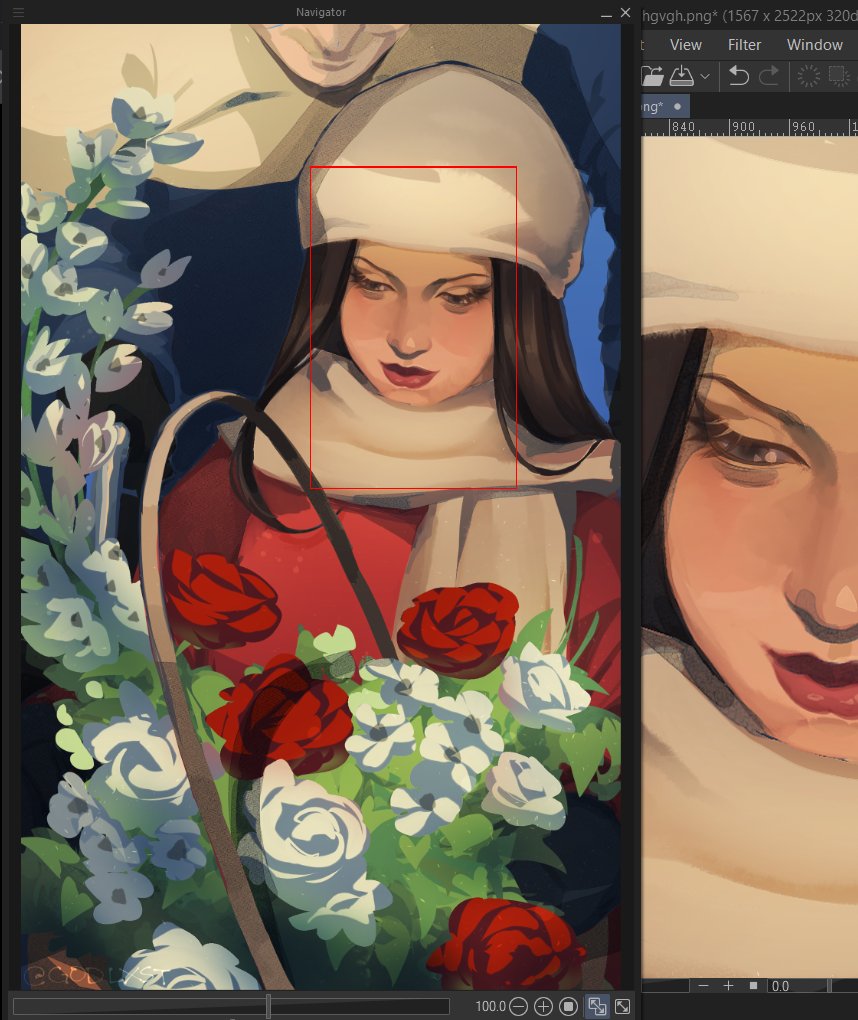Click the red view frame in Navigator thumbnail
The width and height of the screenshot is (858, 1020).
414,327
